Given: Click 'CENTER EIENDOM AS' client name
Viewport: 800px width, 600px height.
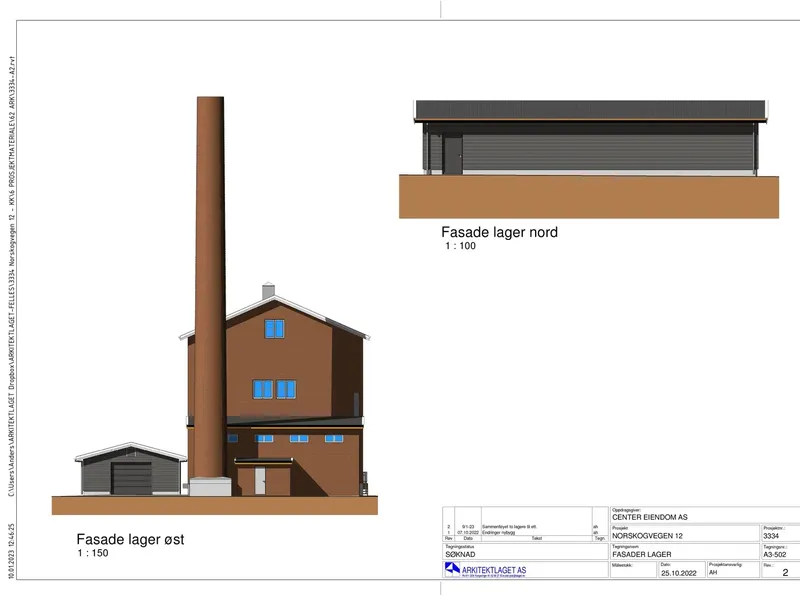Looking at the screenshot, I should click(x=649, y=517).
